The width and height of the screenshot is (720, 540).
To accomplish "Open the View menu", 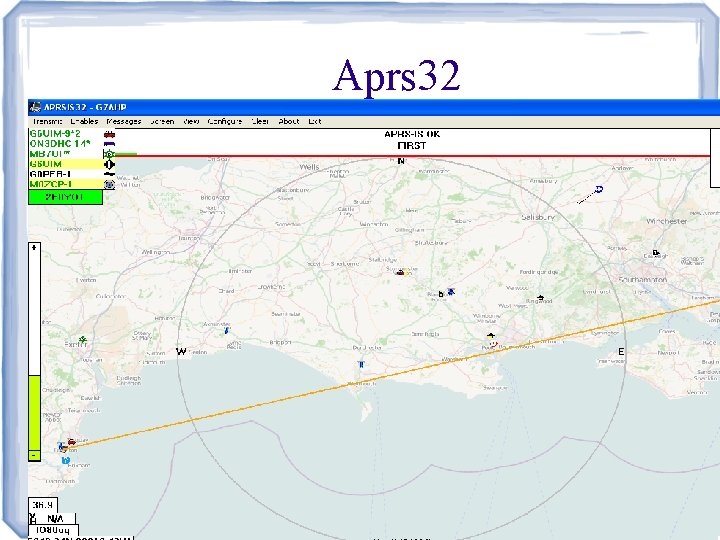I will click(x=191, y=122).
